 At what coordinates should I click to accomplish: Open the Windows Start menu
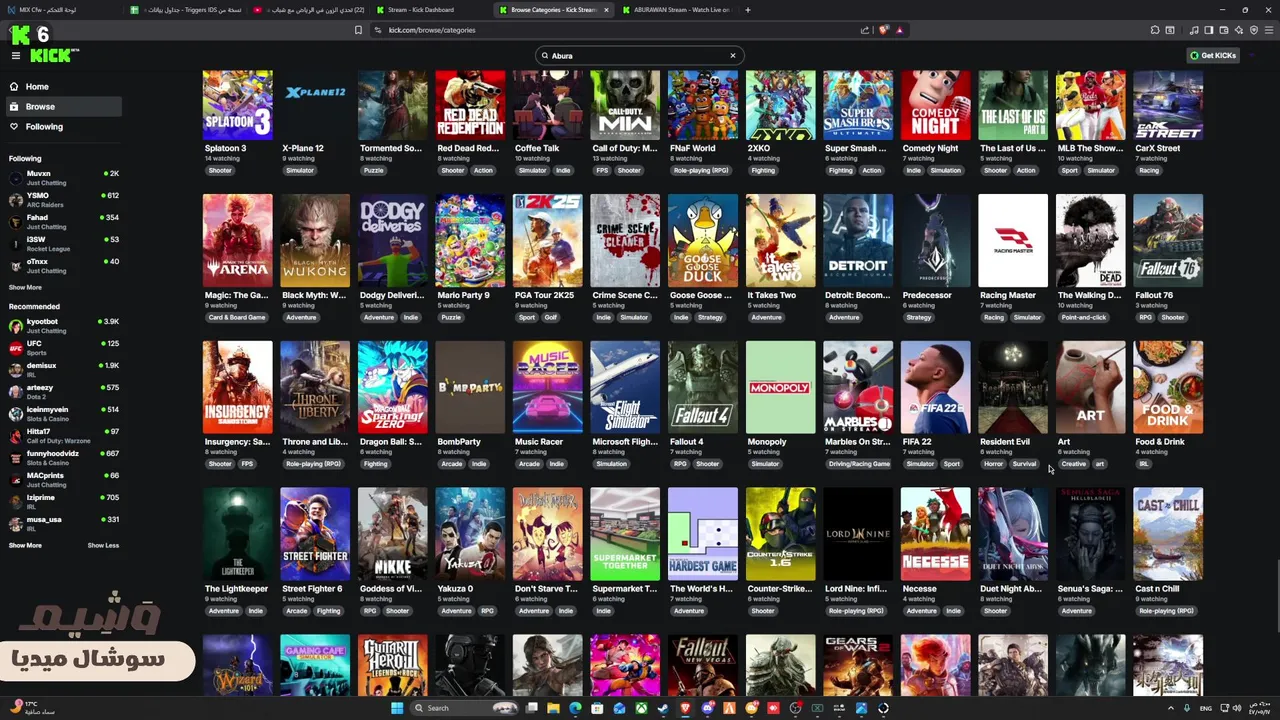point(397,708)
